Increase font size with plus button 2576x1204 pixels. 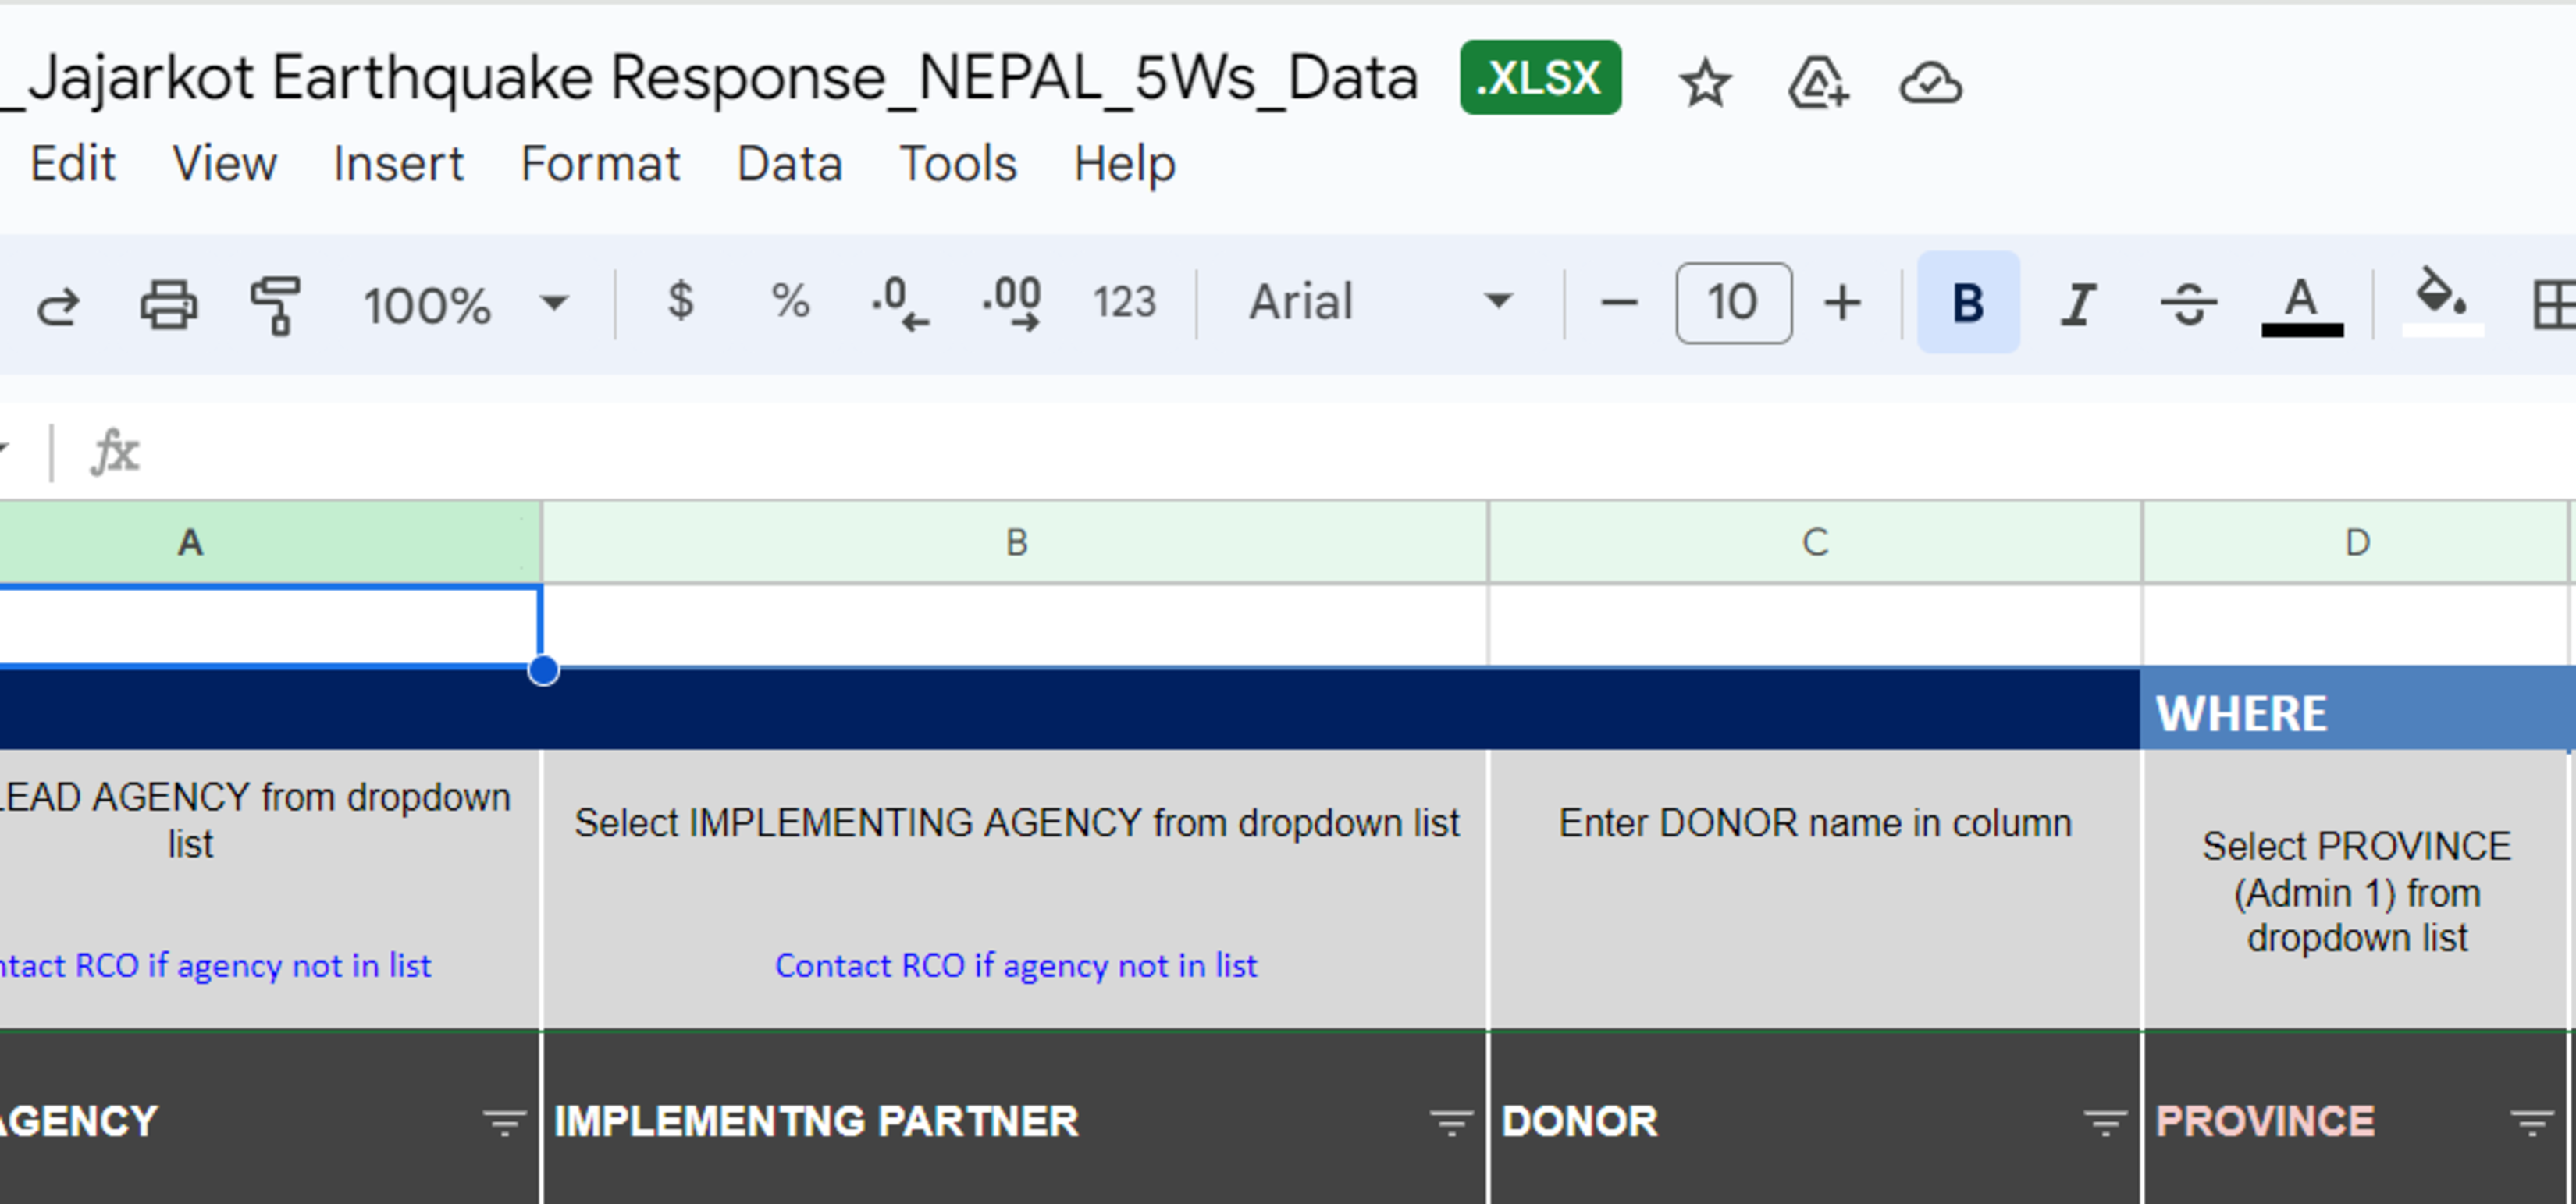pyautogui.click(x=1842, y=303)
